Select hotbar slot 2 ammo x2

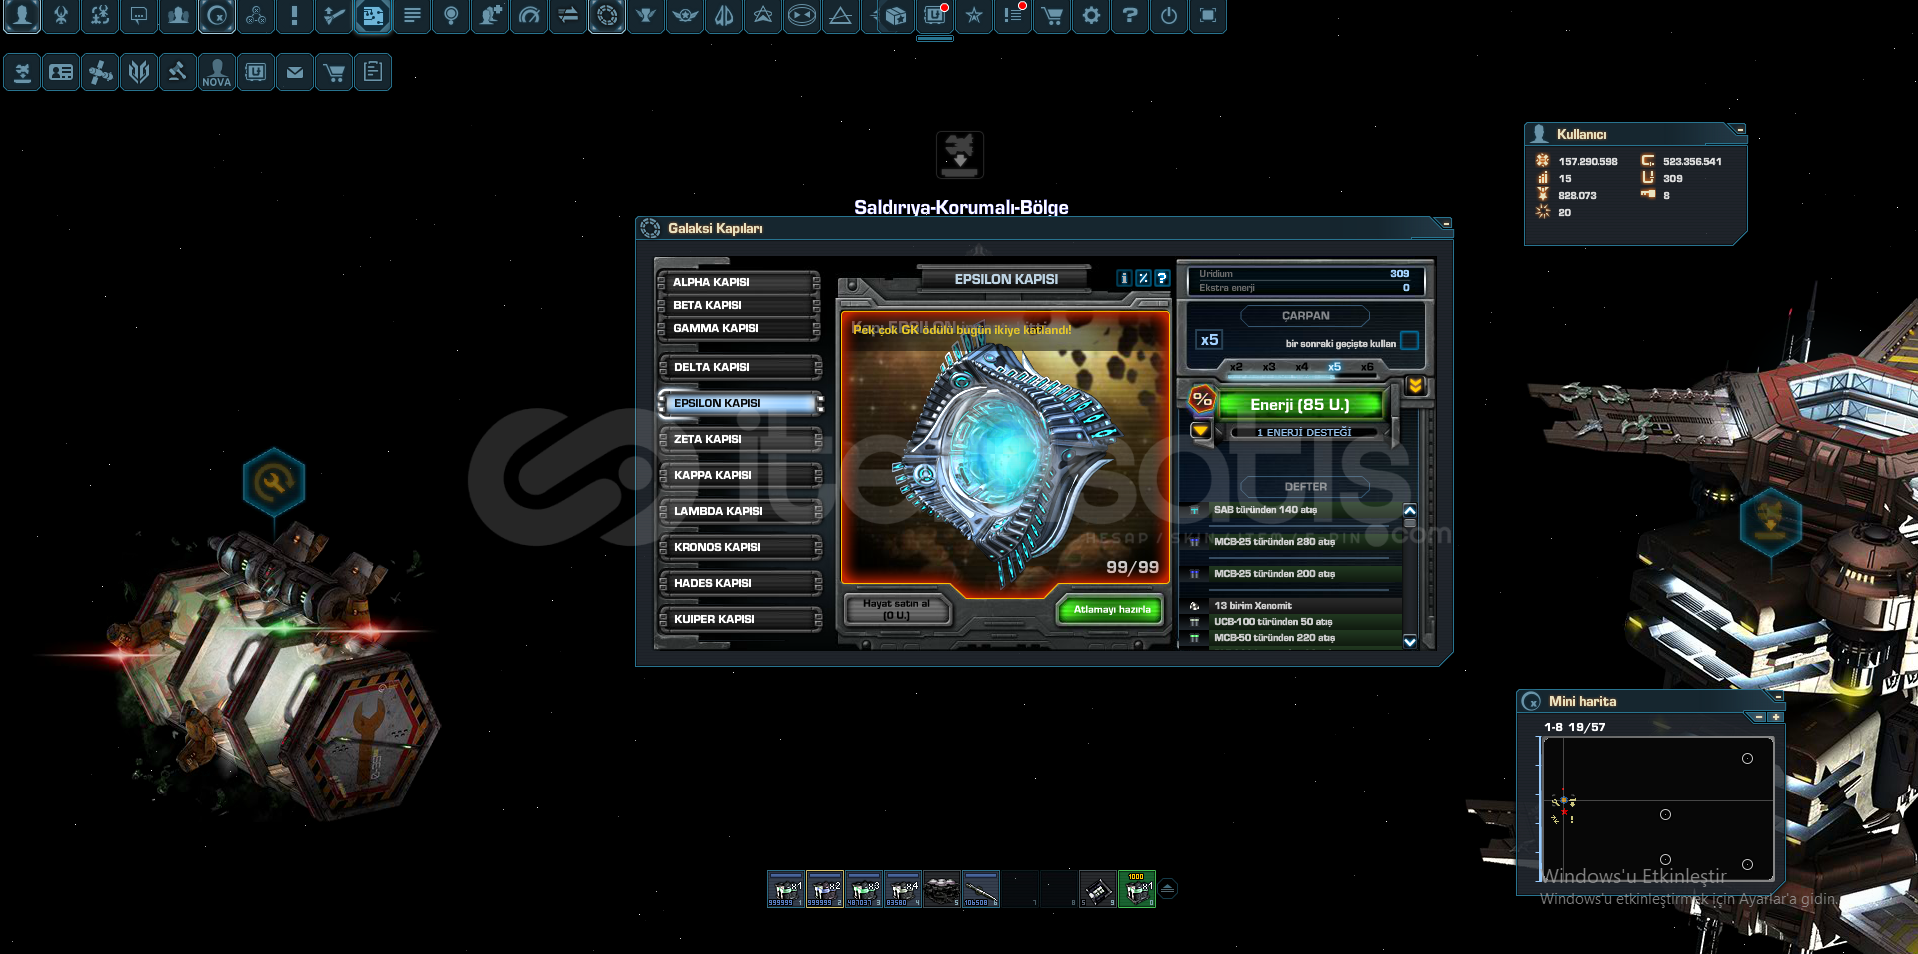pyautogui.click(x=825, y=889)
